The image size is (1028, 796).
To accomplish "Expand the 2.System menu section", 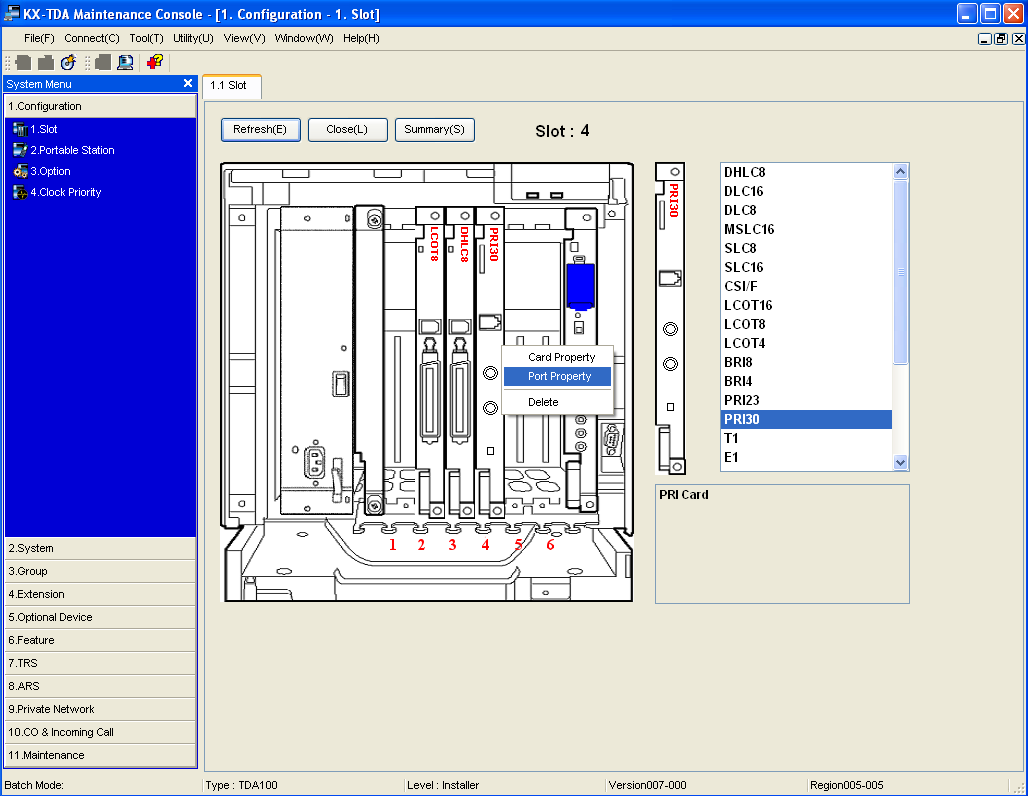I will pos(100,548).
